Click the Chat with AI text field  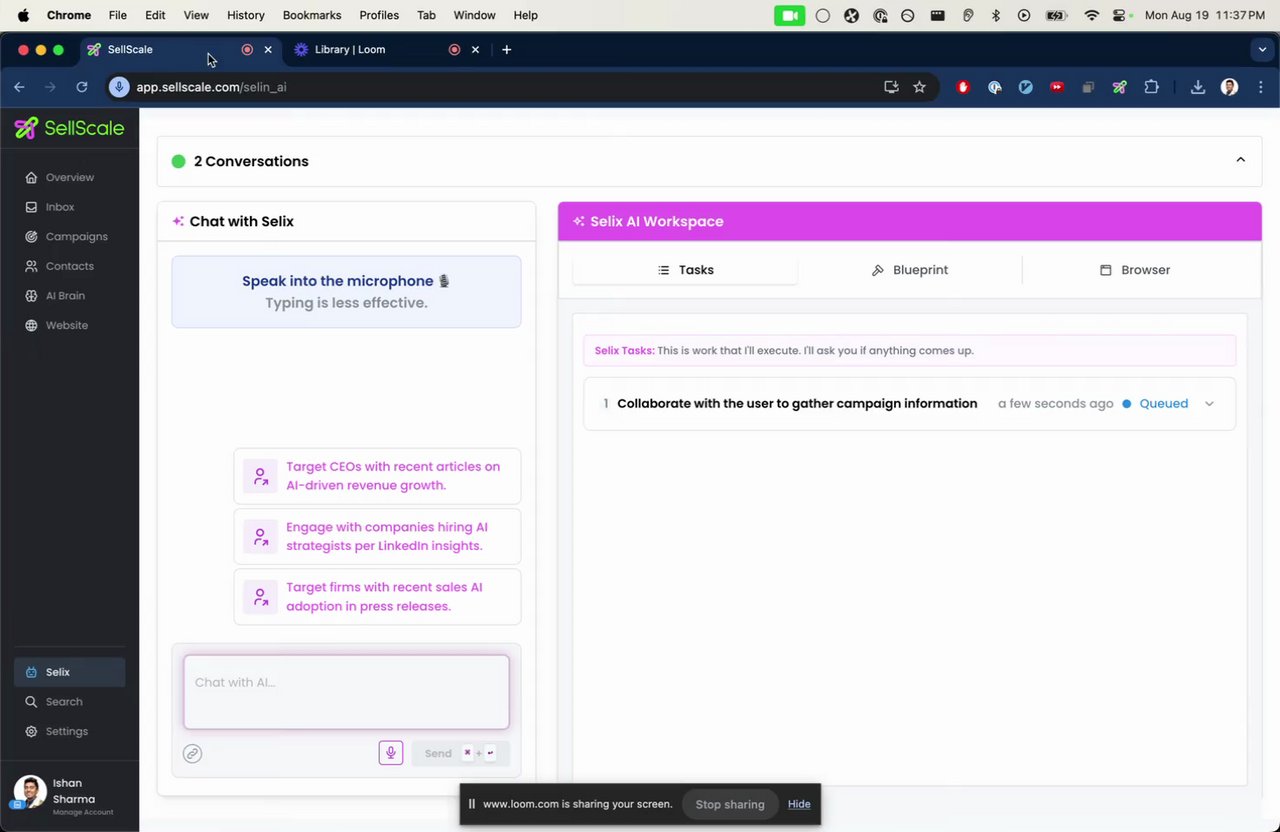[x=346, y=692]
